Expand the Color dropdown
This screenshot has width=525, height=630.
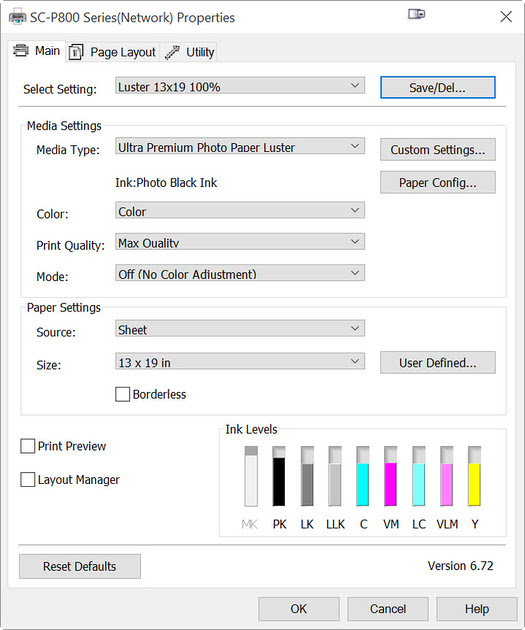coord(240,211)
